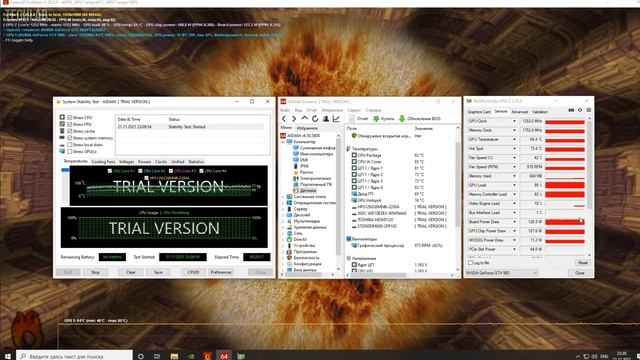Click the Save button
The image size is (640, 360).
pos(158,272)
